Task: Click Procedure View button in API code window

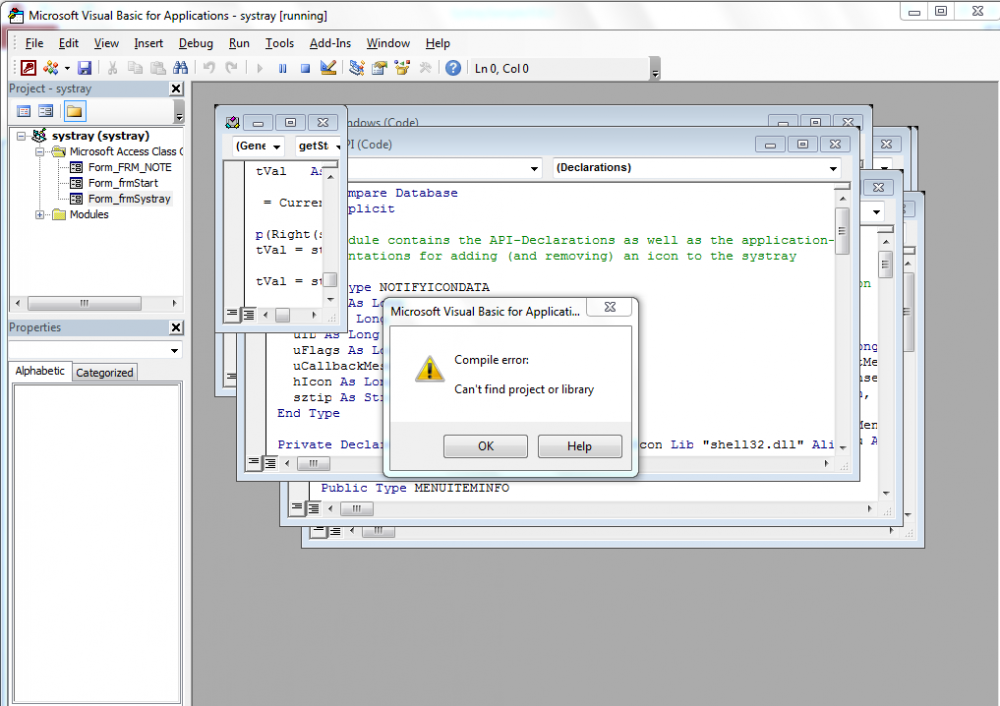Action: (253, 462)
